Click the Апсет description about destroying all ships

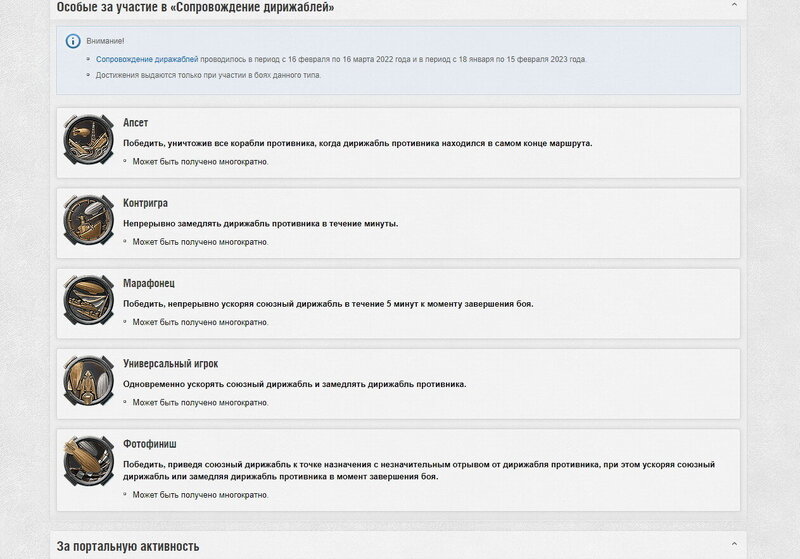tap(358, 143)
